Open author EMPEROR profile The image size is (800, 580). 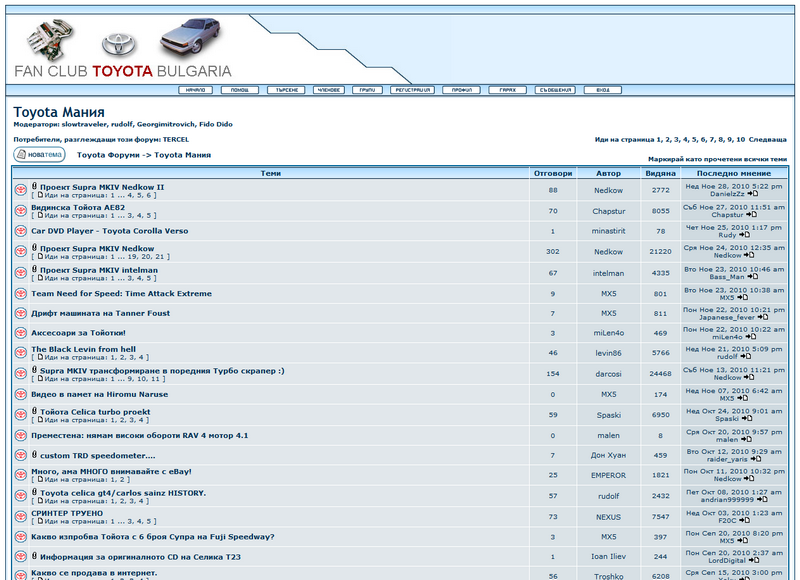pos(608,475)
